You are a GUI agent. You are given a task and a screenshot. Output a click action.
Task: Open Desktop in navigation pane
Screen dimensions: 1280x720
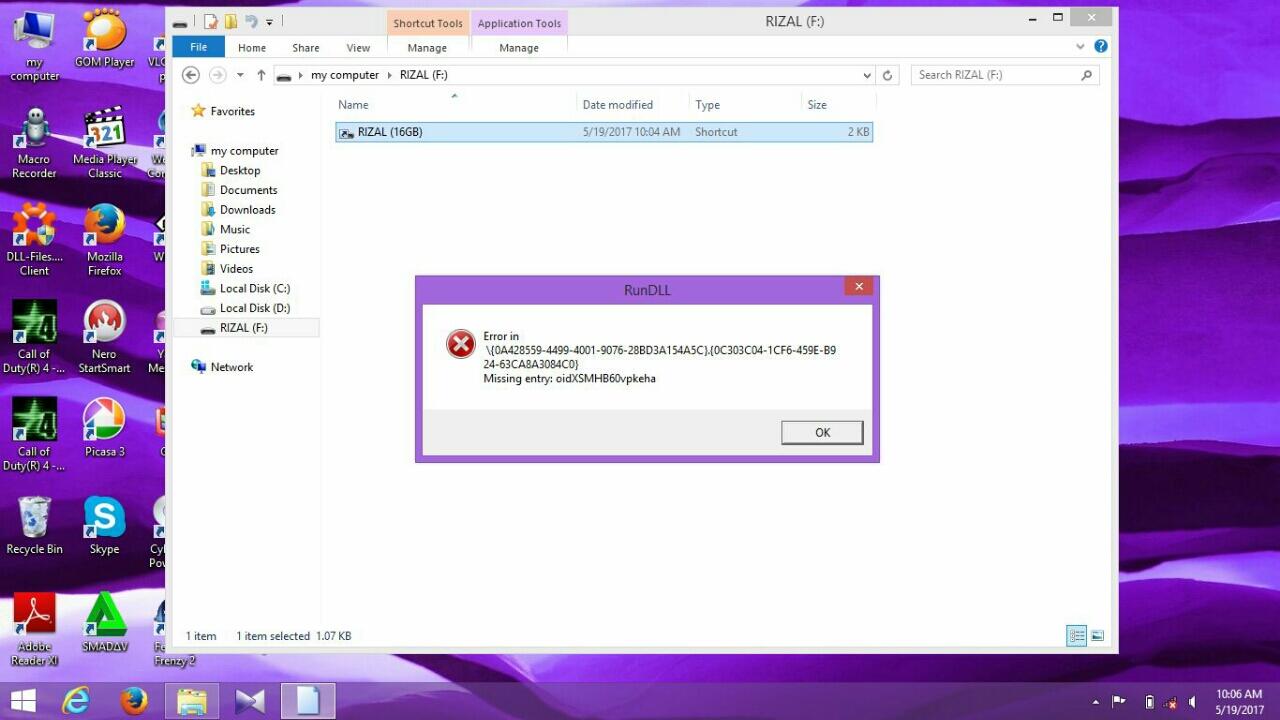click(239, 171)
